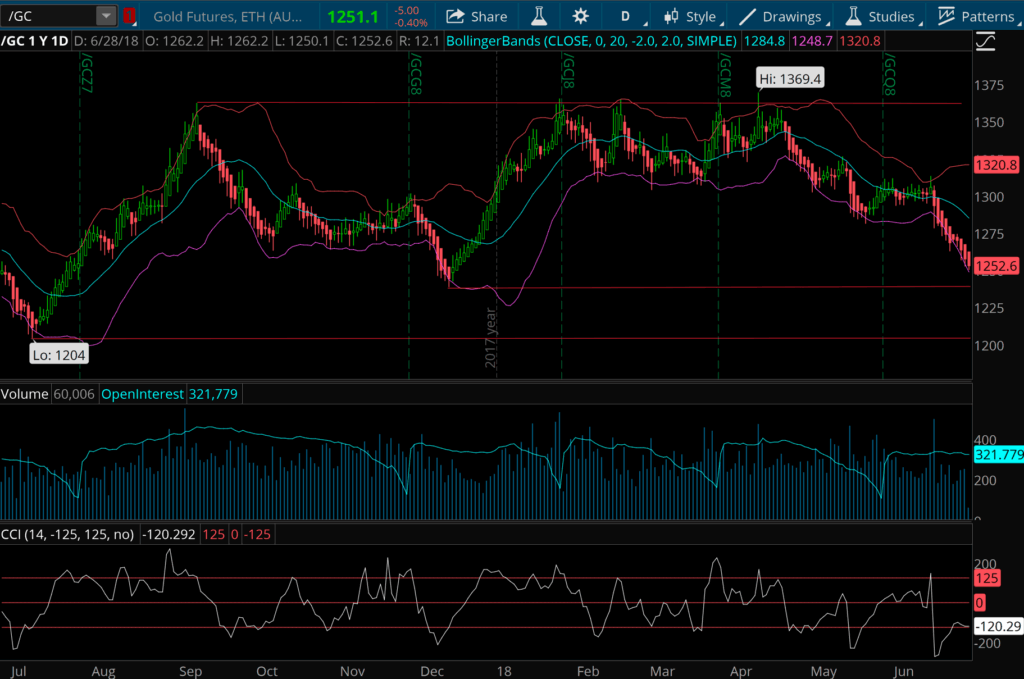Click the Lo: 1204 price bubble

coord(58,354)
